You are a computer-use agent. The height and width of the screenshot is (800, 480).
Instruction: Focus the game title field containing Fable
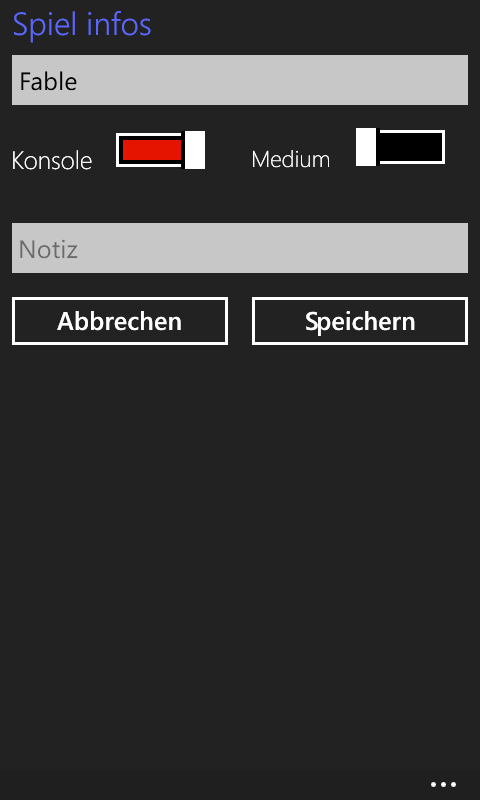[x=240, y=80]
